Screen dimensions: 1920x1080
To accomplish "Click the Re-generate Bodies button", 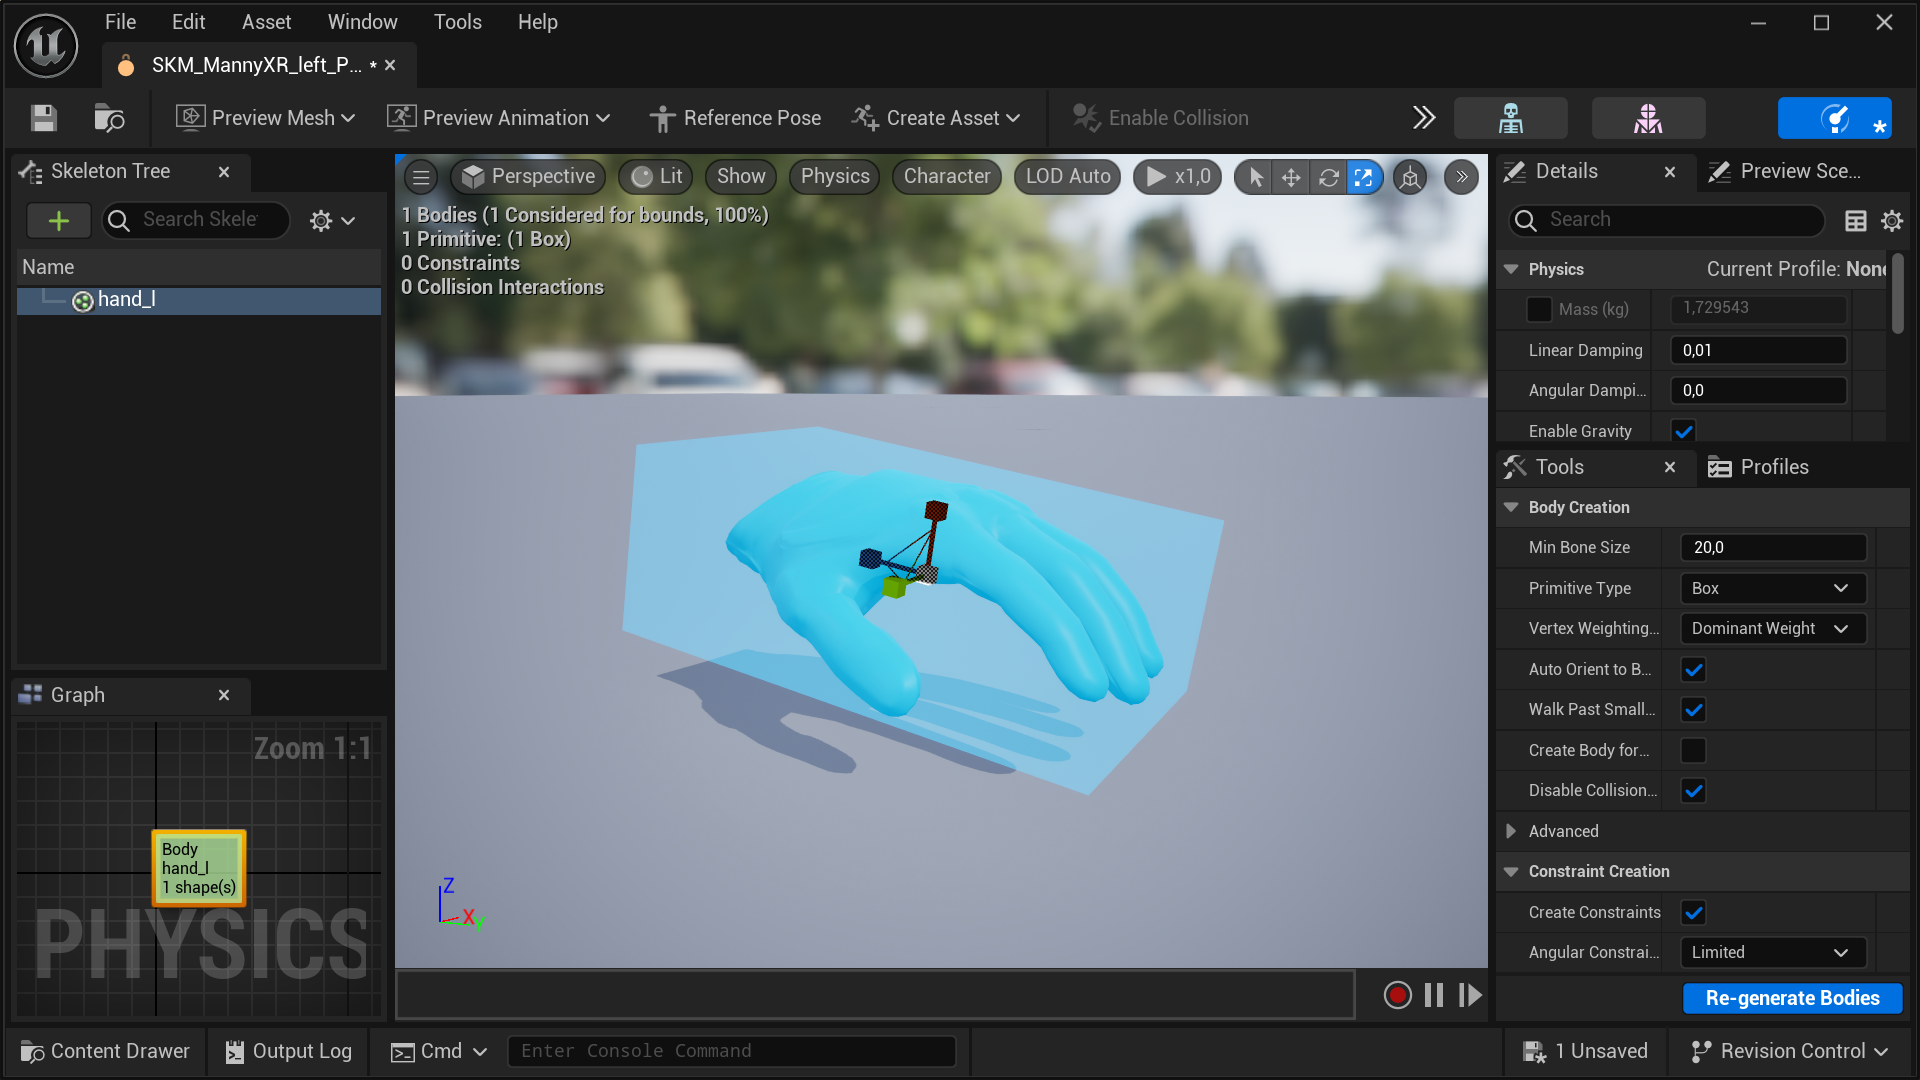I will coord(1792,998).
